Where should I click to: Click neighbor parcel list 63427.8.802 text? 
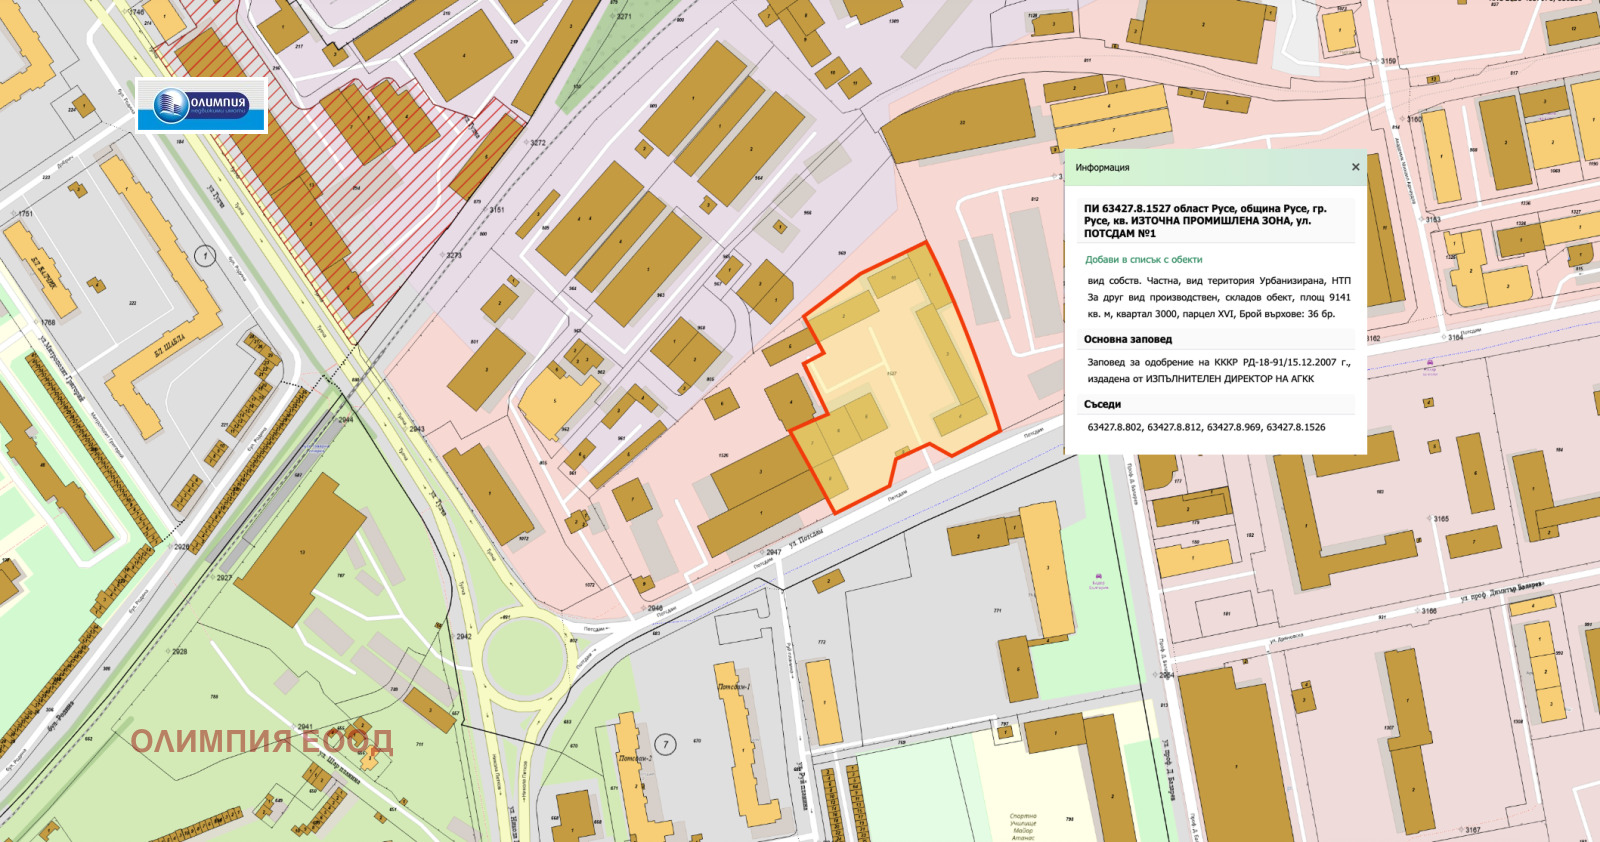1114,427
